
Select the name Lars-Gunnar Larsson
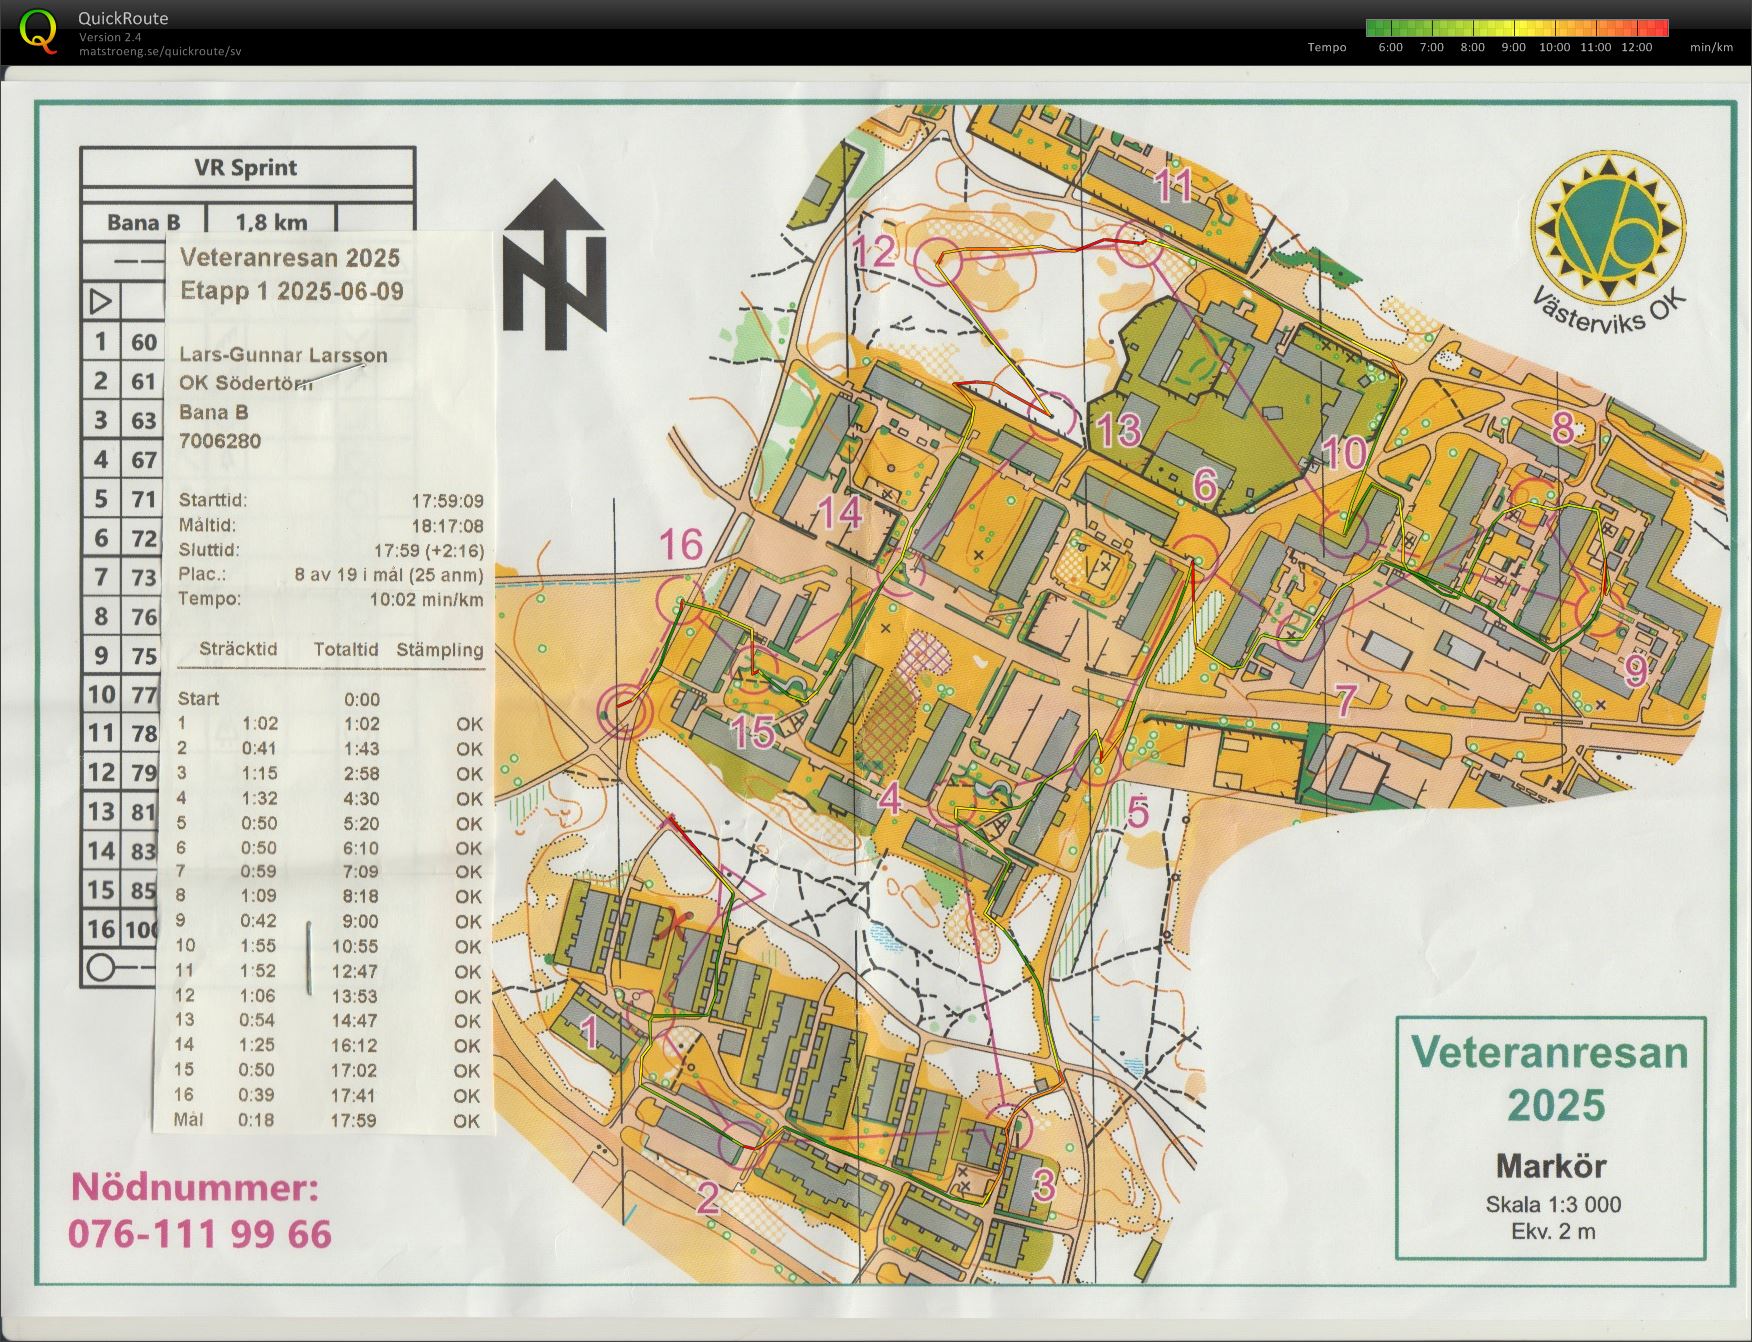(283, 355)
